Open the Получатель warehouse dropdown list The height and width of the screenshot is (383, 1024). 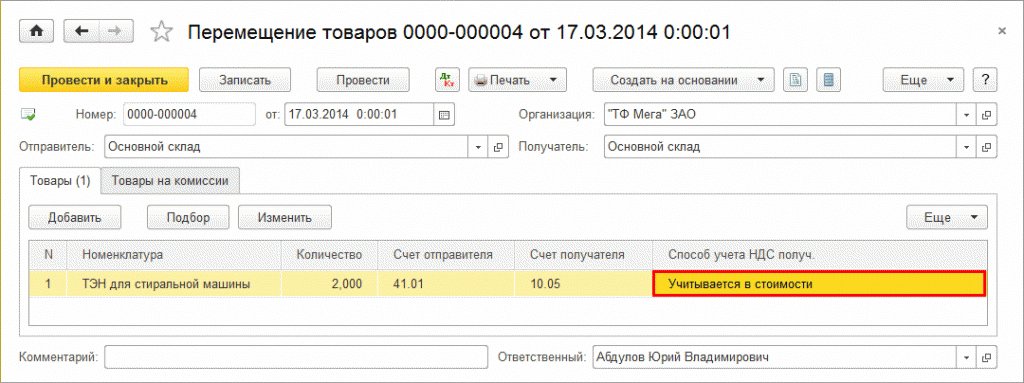coord(967,147)
